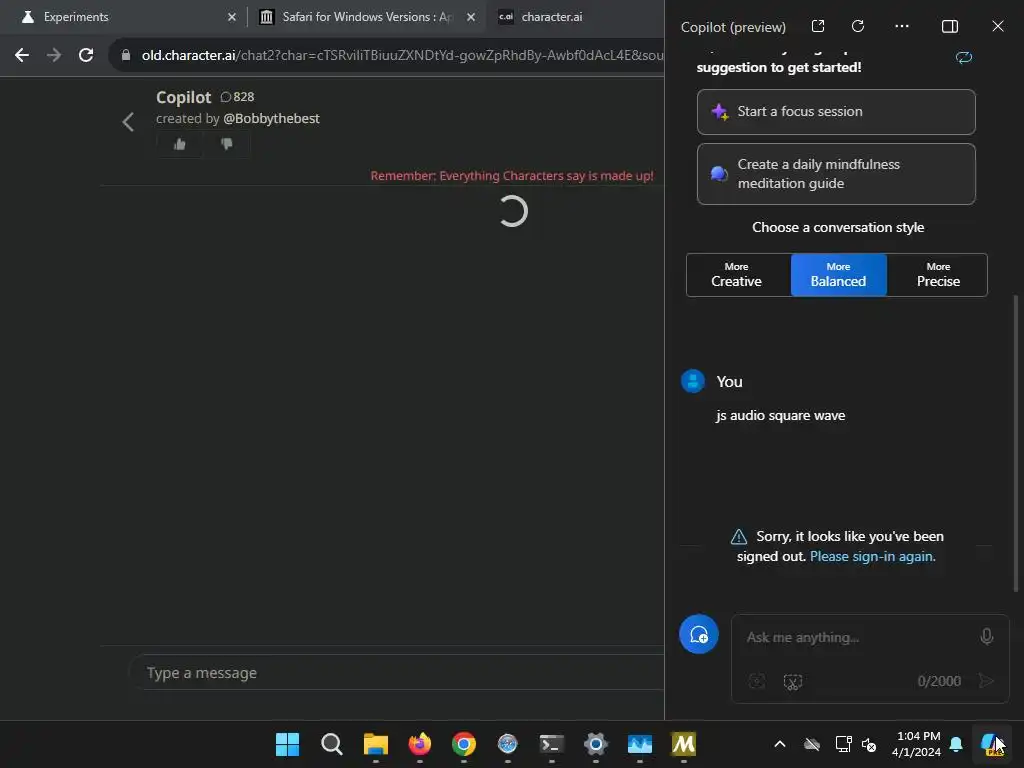Viewport: 1024px width, 768px height.
Task: Select More Creative conversation style
Action: (738, 275)
